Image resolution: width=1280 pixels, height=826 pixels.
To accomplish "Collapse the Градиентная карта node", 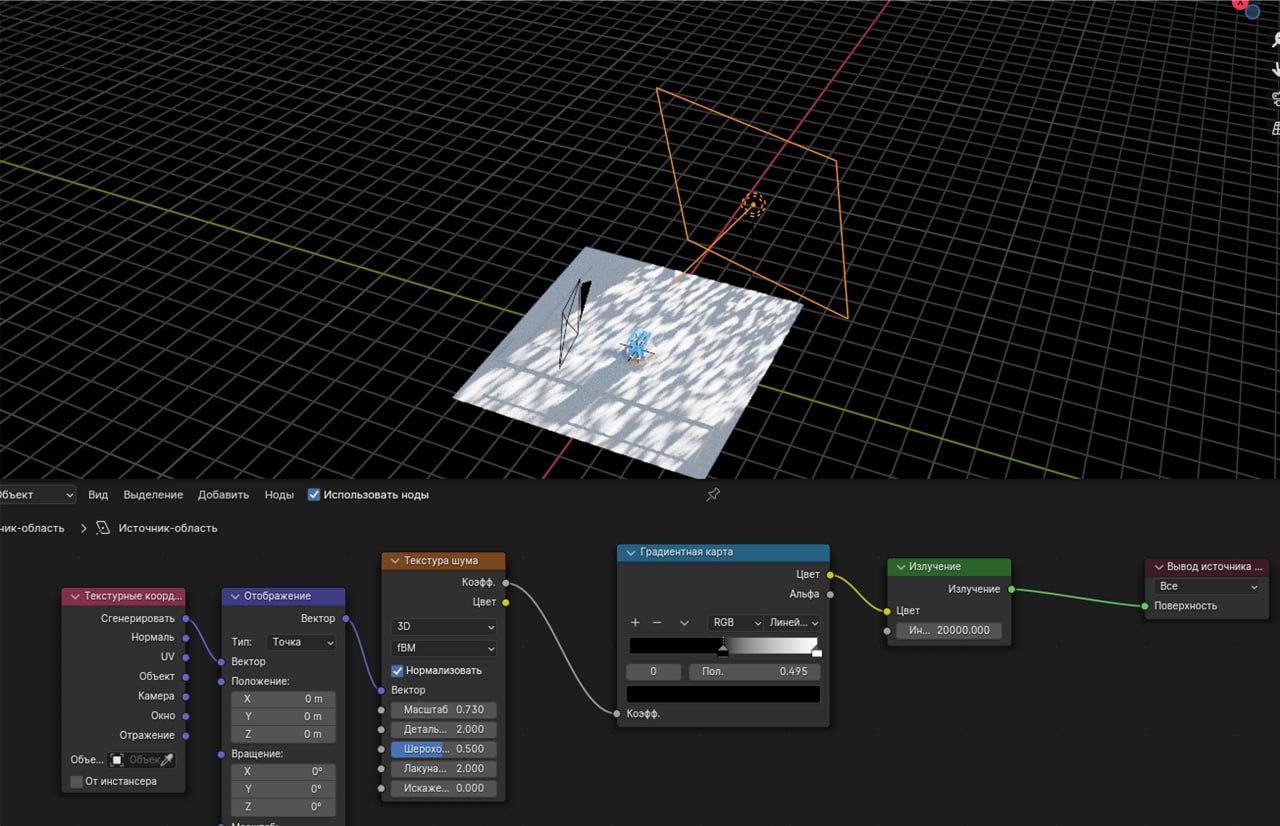I will [x=631, y=552].
